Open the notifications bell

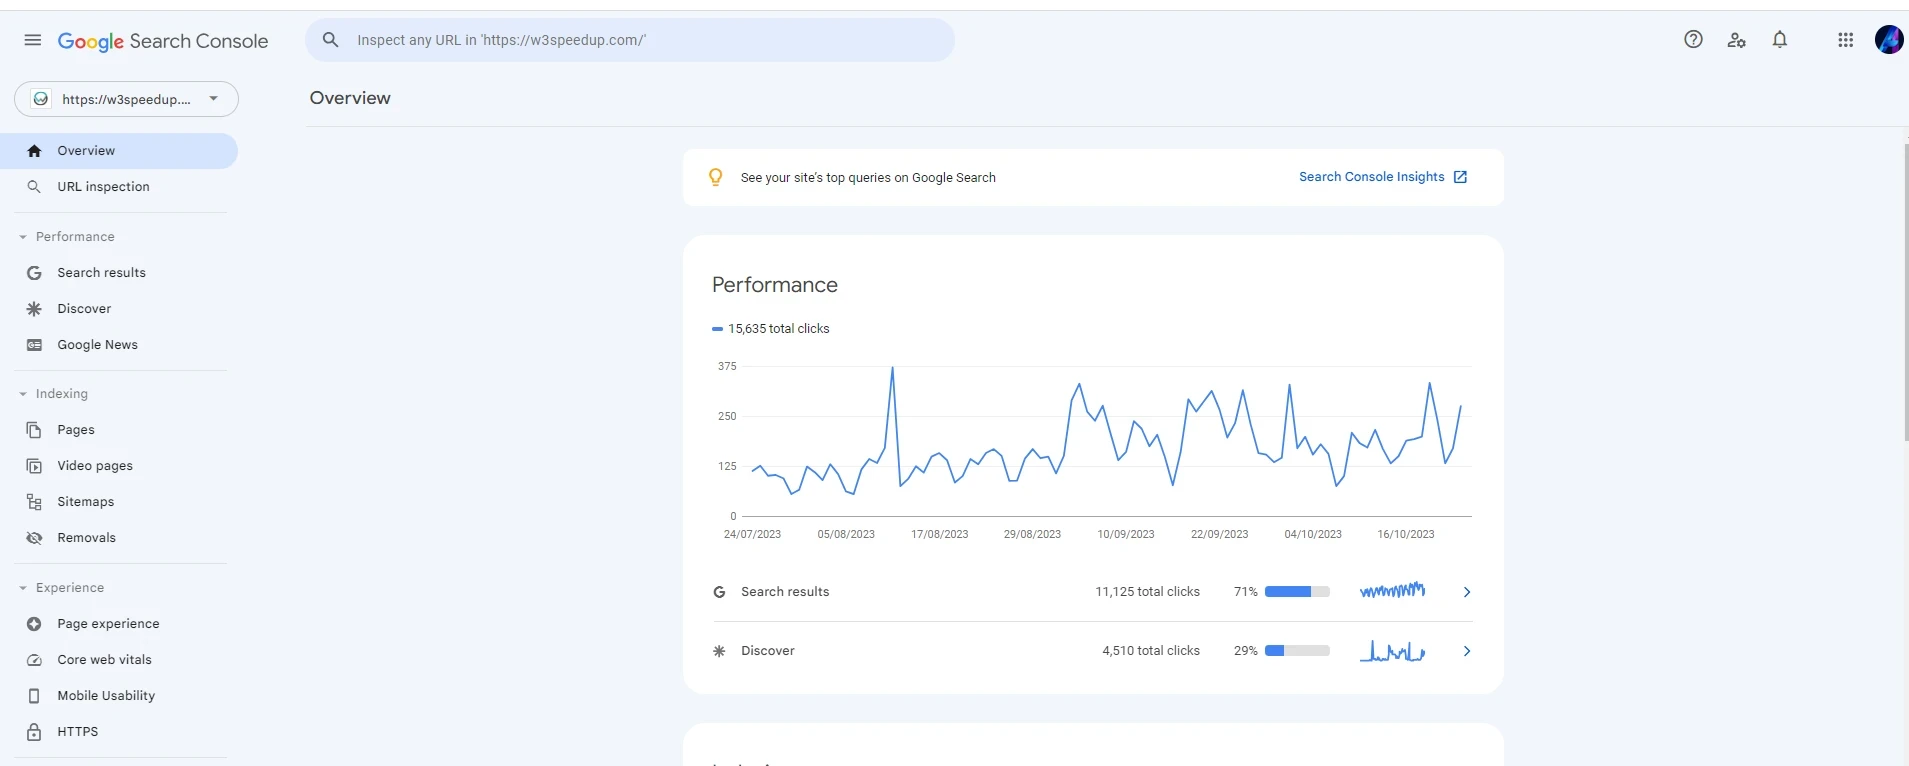pos(1780,40)
